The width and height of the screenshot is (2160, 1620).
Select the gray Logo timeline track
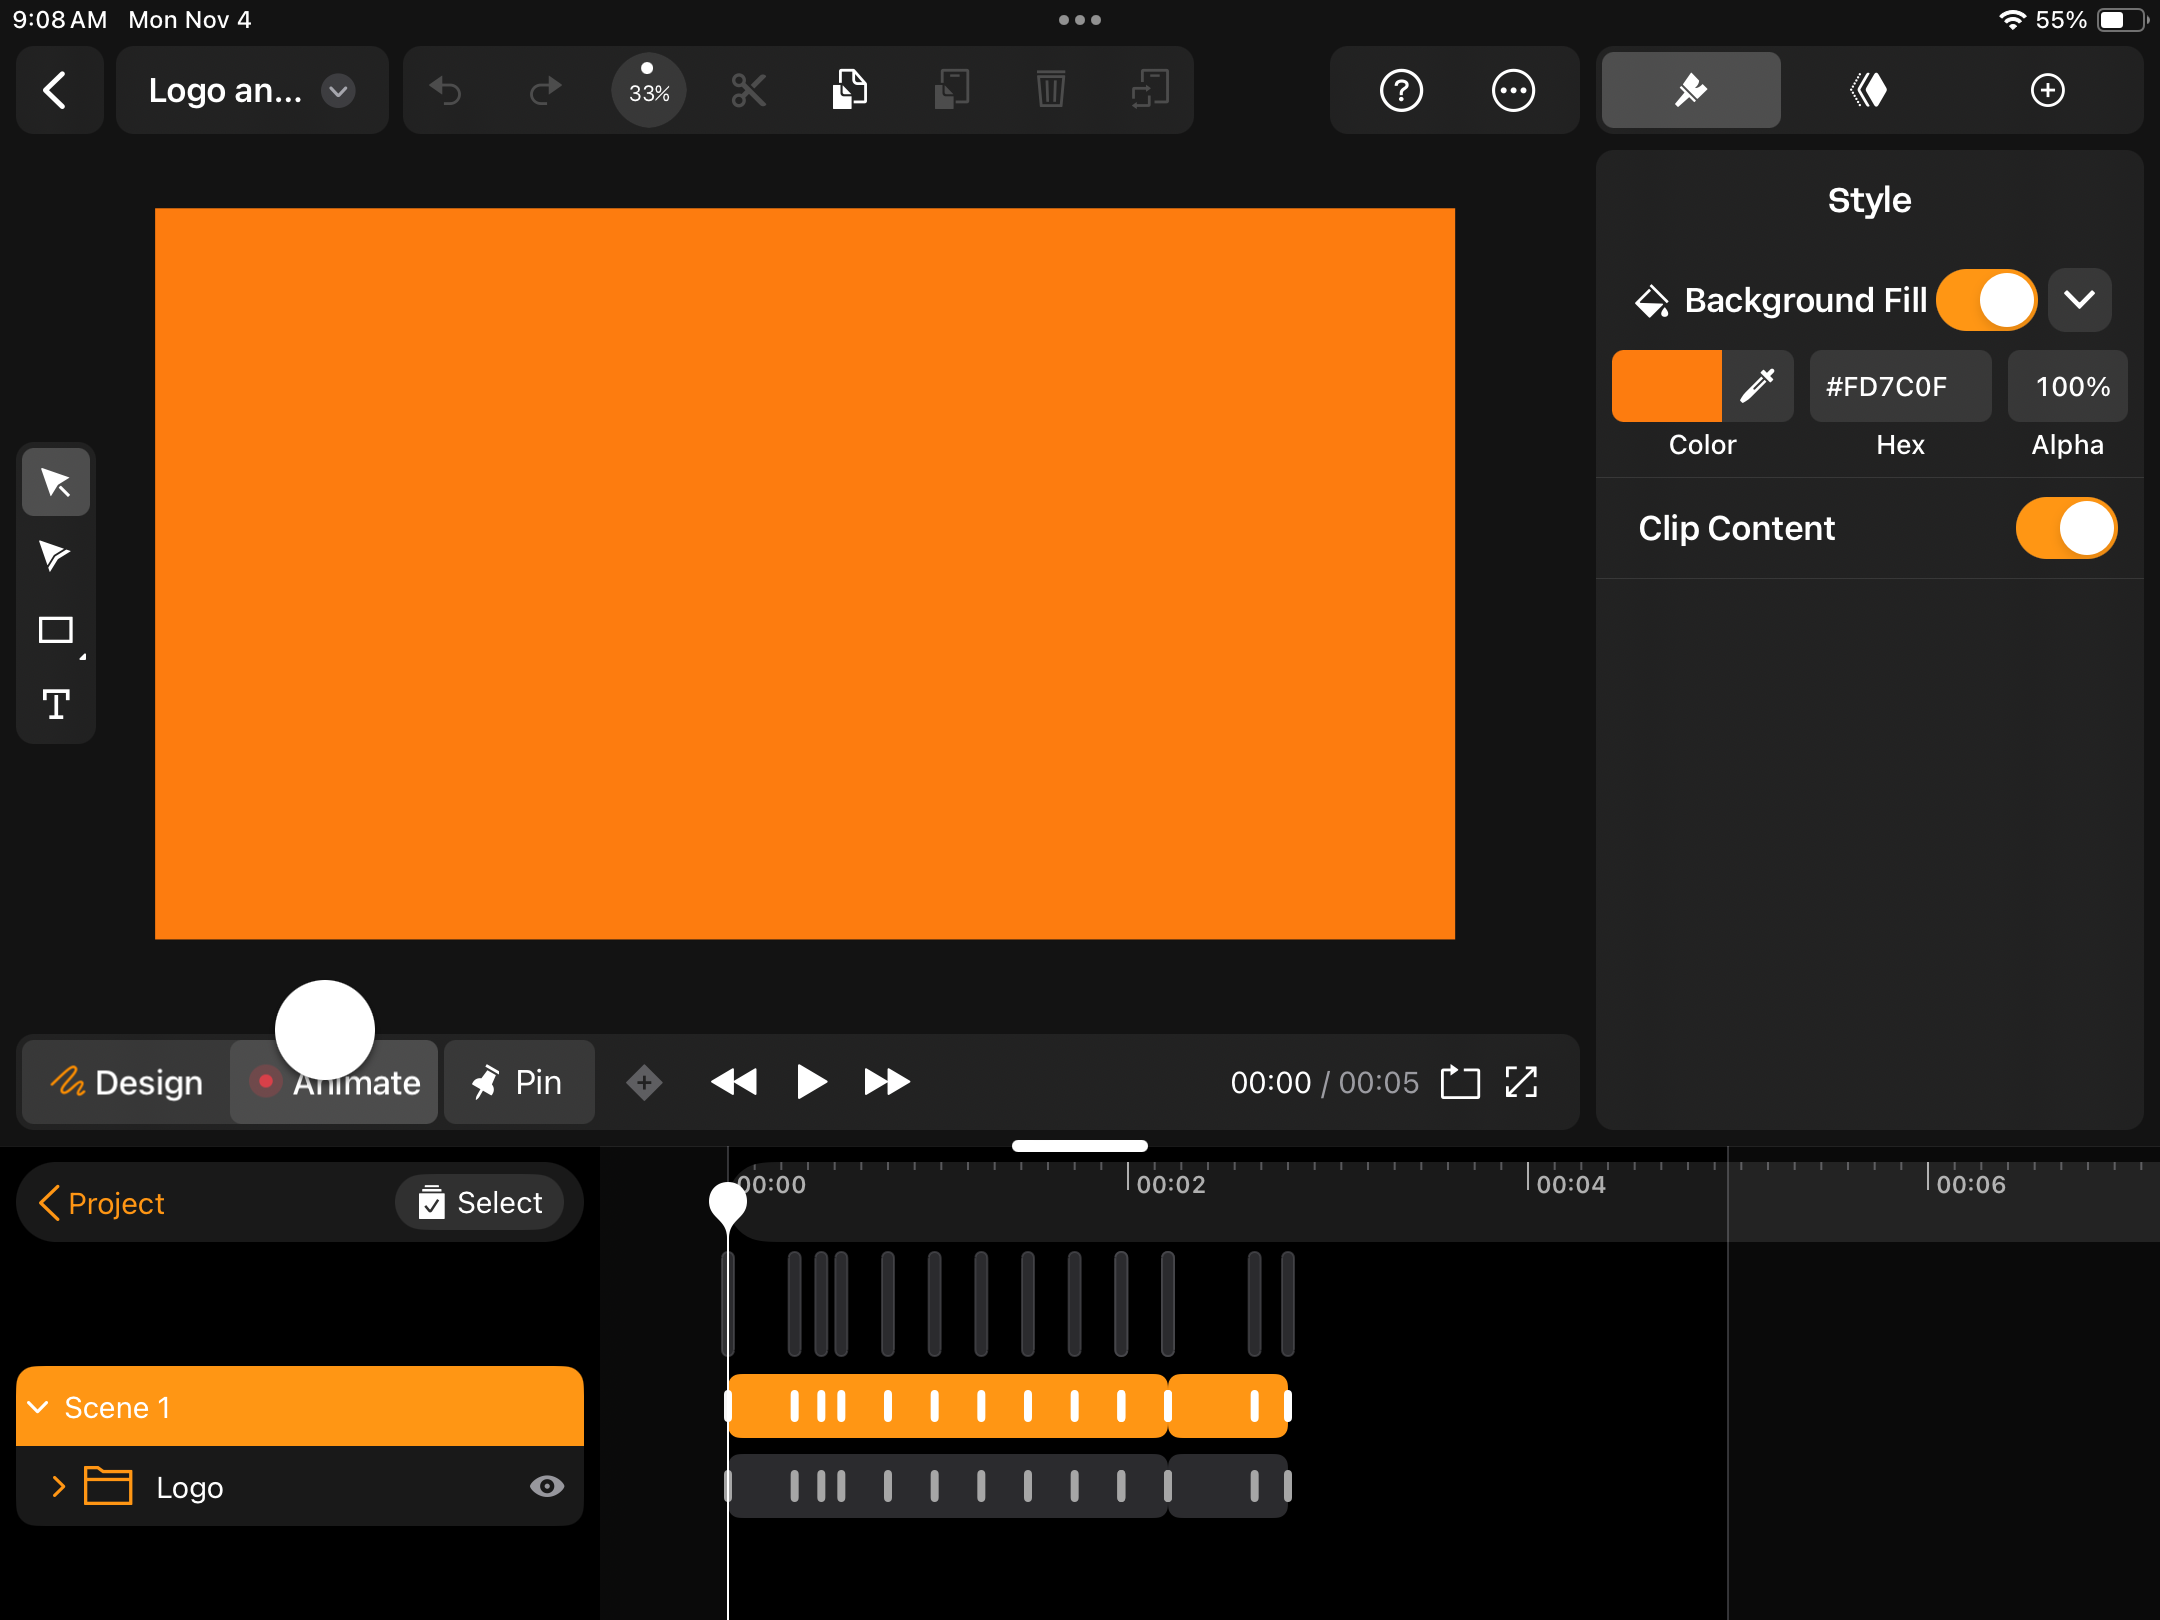tap(1008, 1486)
